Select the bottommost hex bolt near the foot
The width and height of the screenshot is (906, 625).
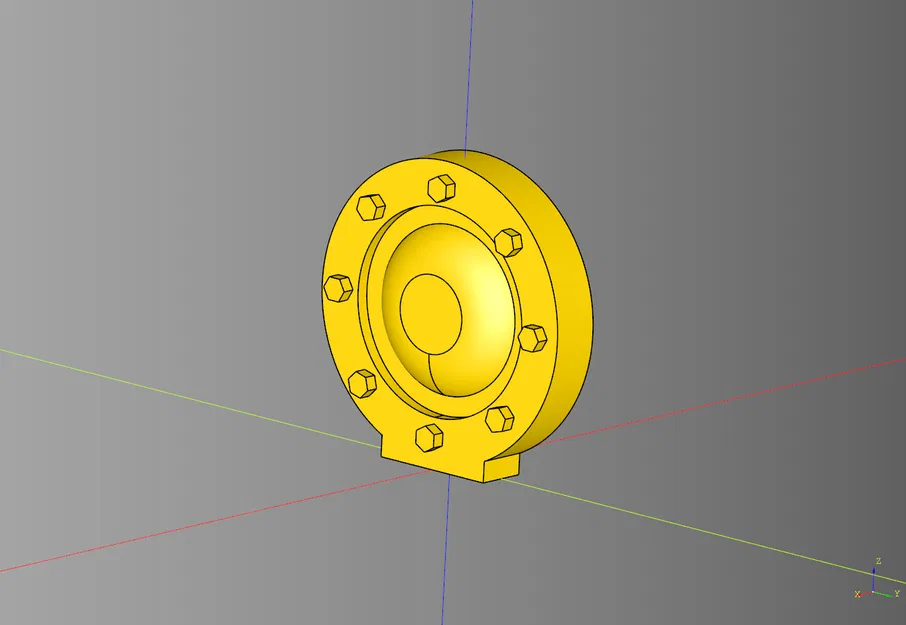[429, 437]
